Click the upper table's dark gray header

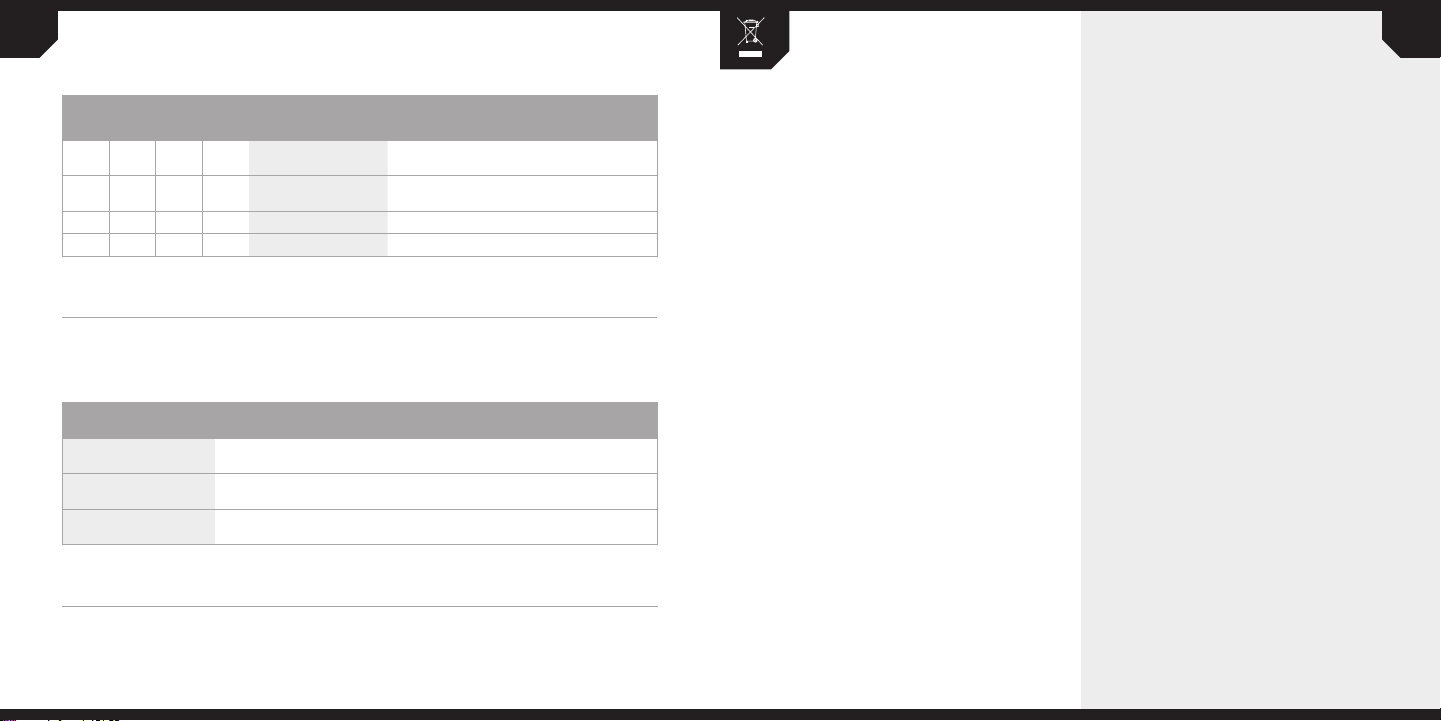tap(360, 118)
